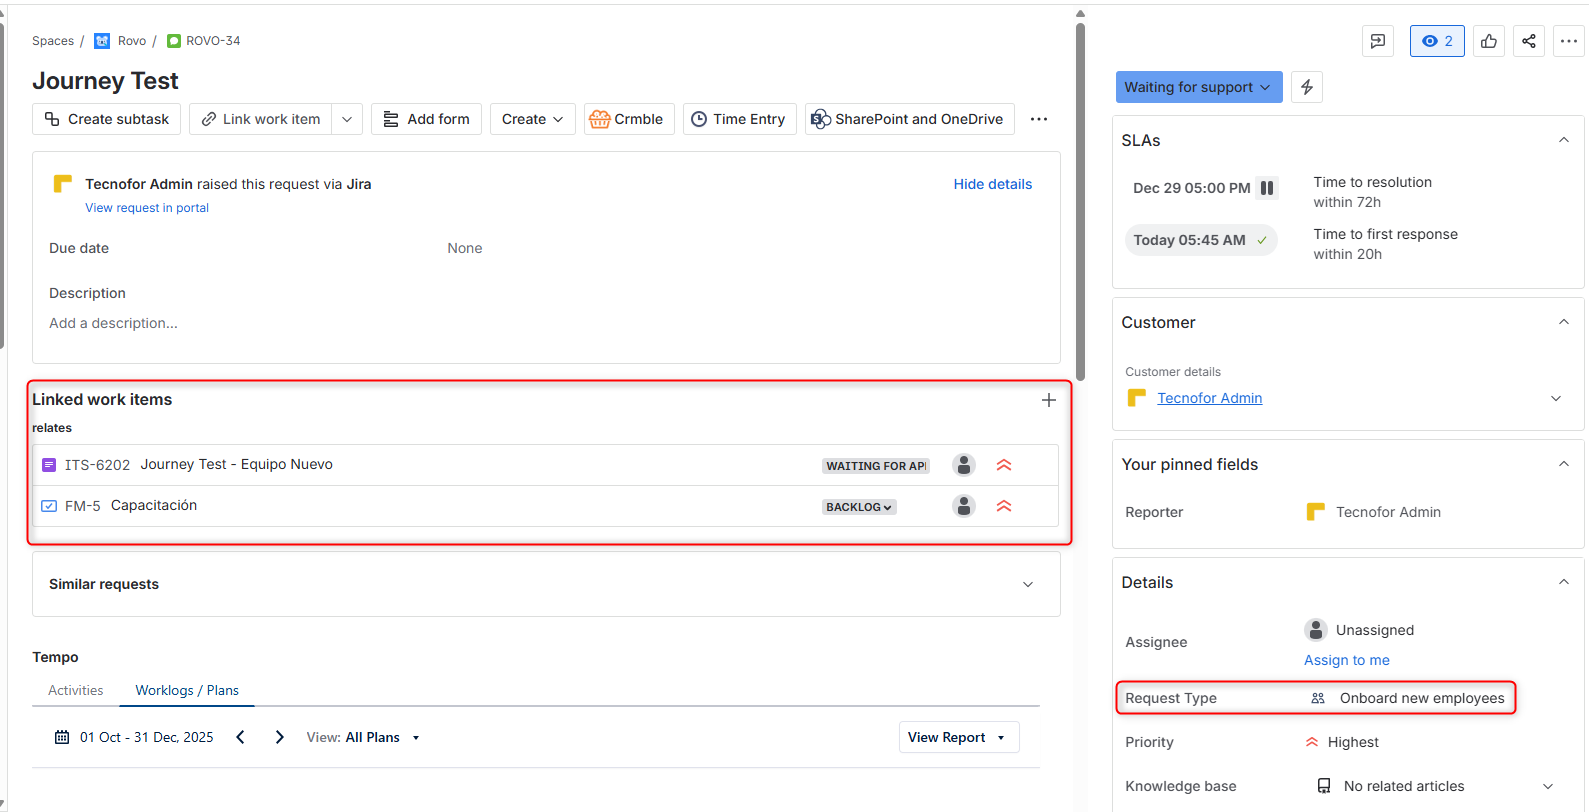
Task: Click the thumbs up vote icon
Action: [x=1488, y=41]
